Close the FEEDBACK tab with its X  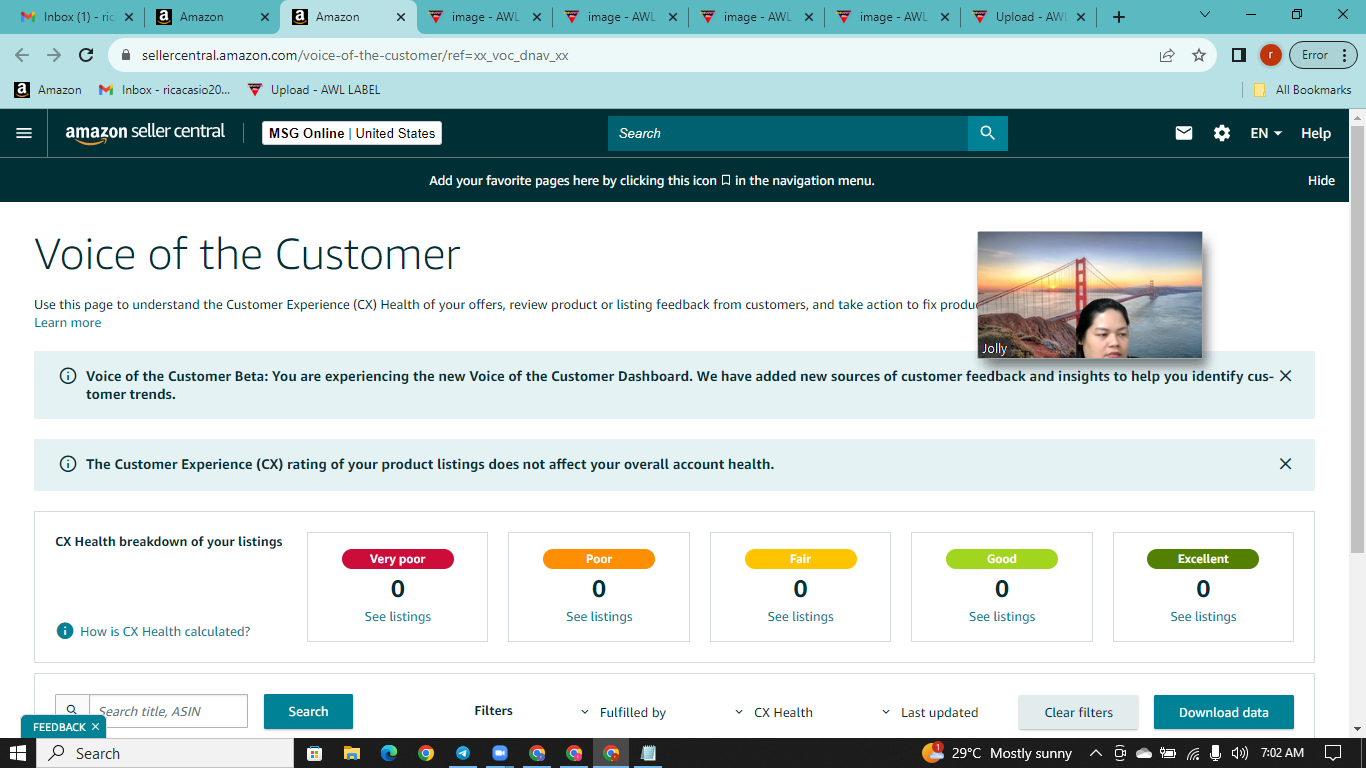[x=95, y=727]
